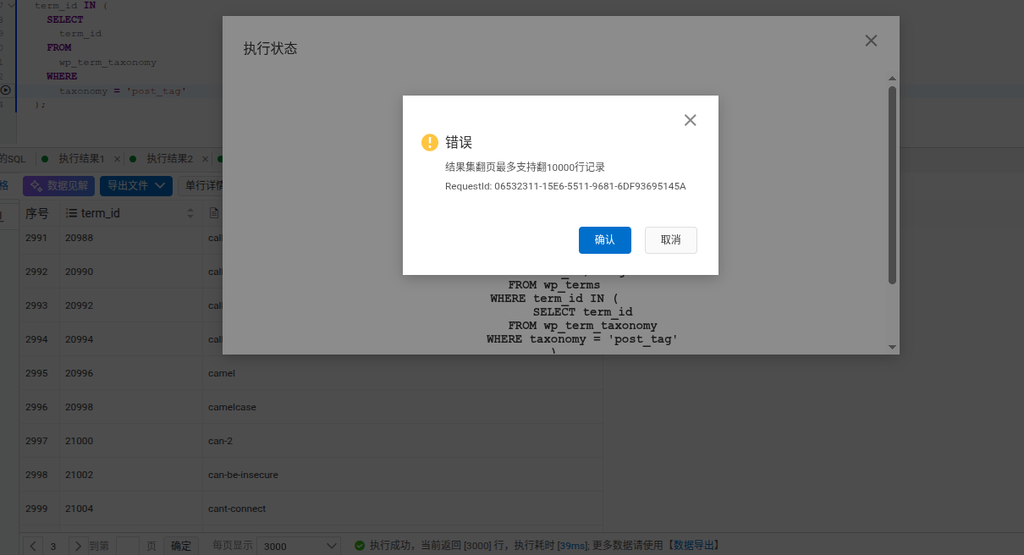Click the 执行状态 panel scroll-up arrow
Image resolution: width=1024 pixels, height=555 pixels.
click(892, 78)
